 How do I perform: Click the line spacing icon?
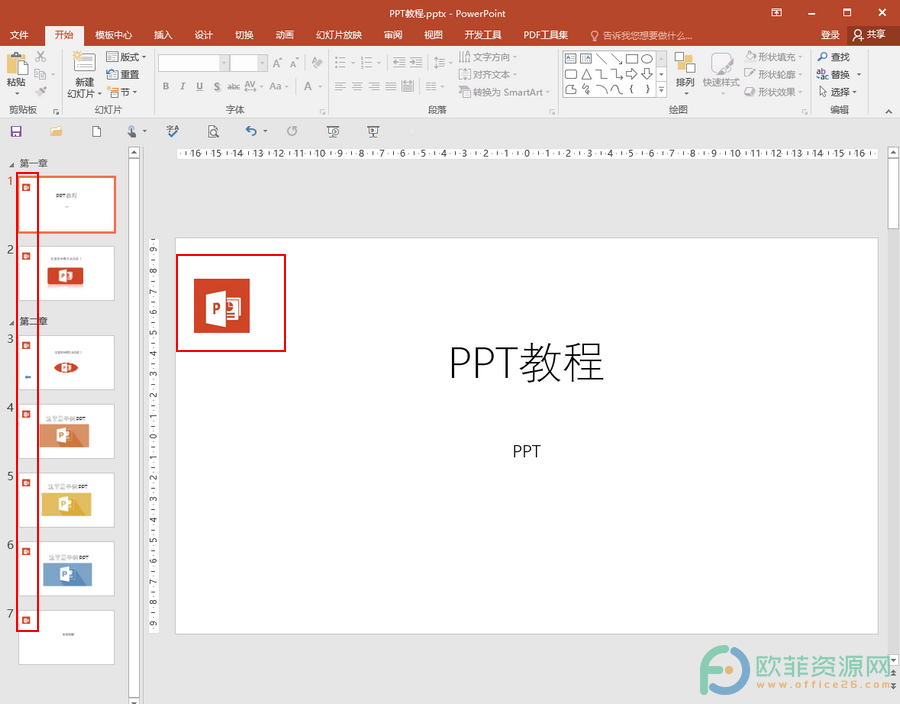tap(440, 63)
